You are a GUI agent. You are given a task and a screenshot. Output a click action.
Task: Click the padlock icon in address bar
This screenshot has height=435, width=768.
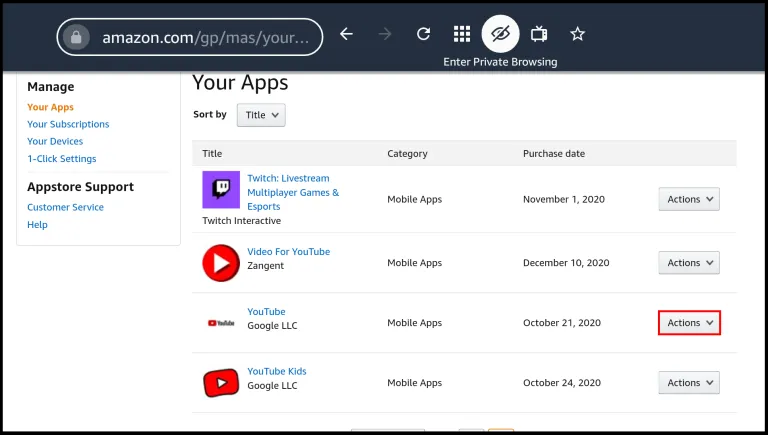[x=76, y=37]
